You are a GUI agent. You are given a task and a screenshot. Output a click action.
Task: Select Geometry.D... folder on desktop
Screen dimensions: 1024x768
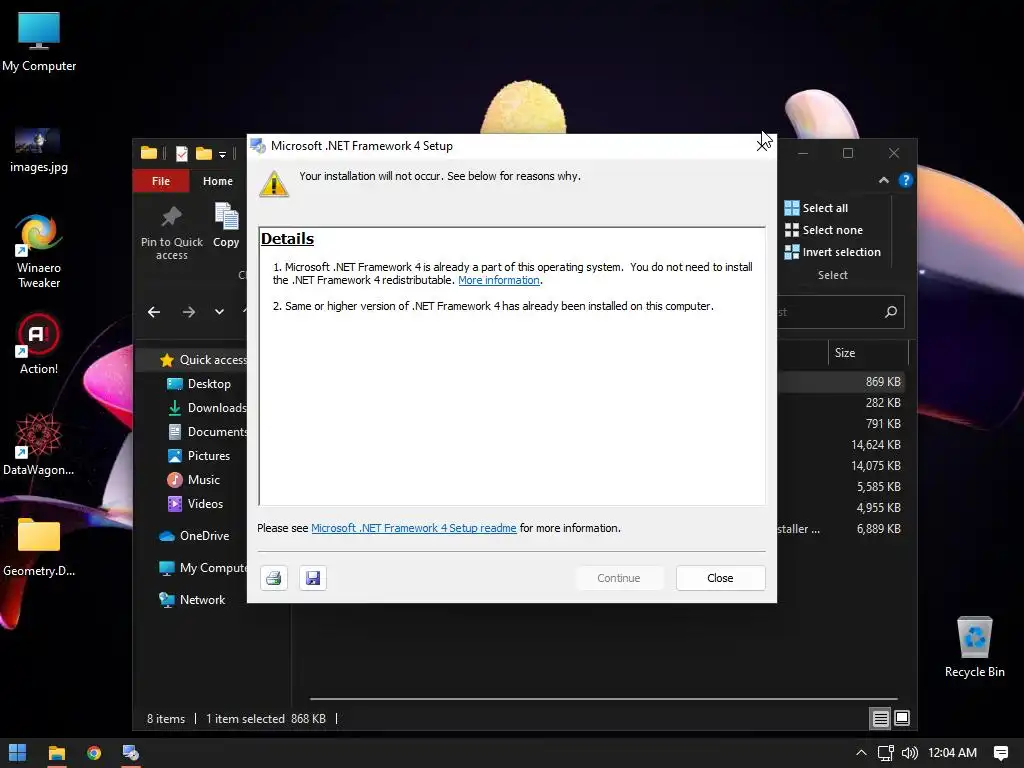tap(39, 547)
